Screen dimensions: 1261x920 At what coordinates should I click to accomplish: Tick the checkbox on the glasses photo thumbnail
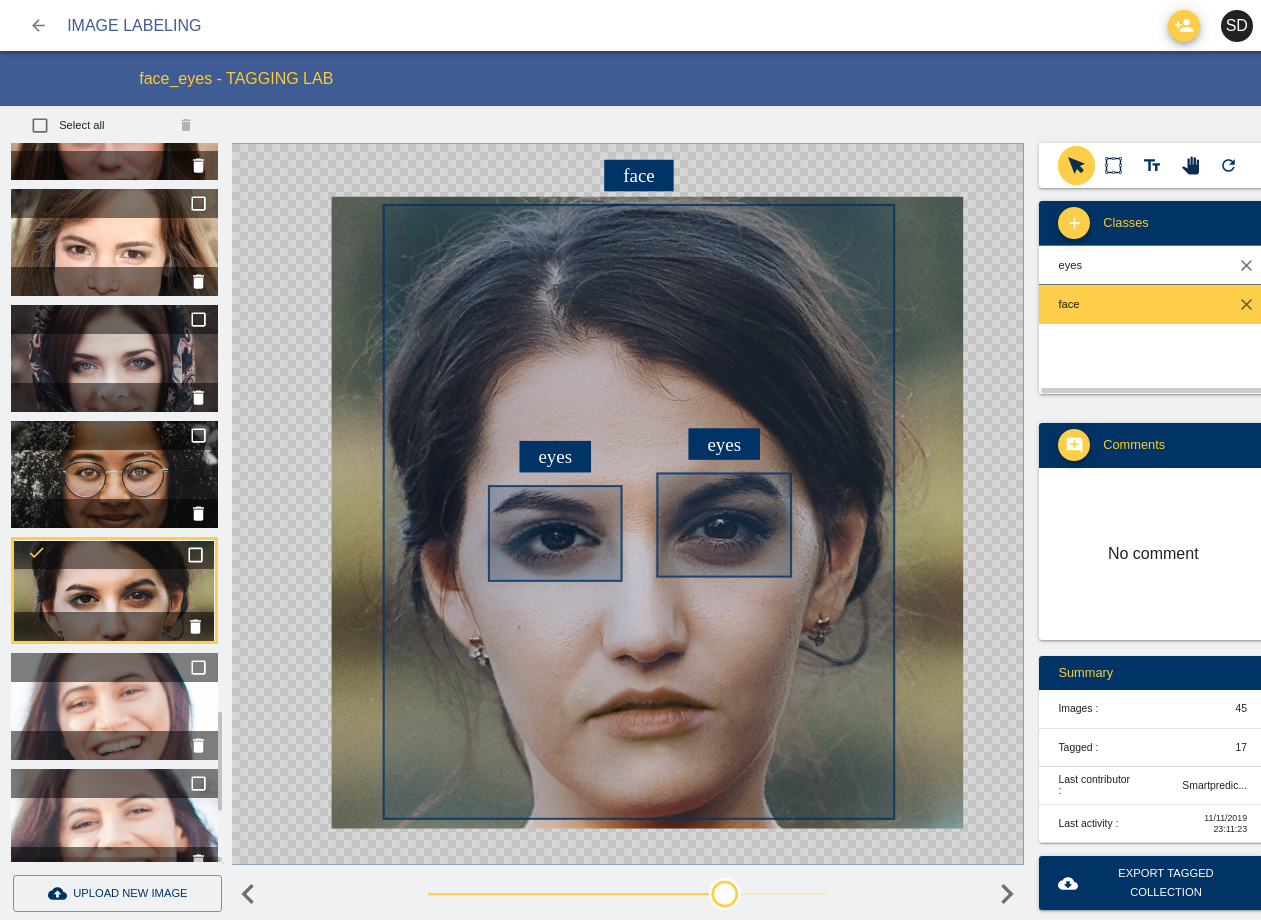click(x=198, y=435)
